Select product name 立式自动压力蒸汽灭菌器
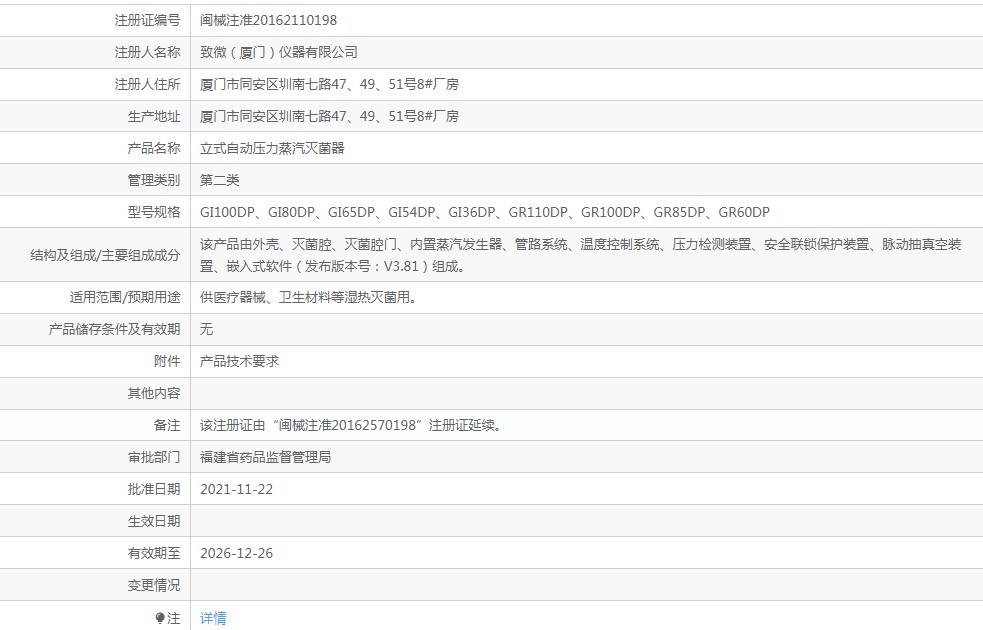Screen dimensions: 983x630 [x=272, y=148]
